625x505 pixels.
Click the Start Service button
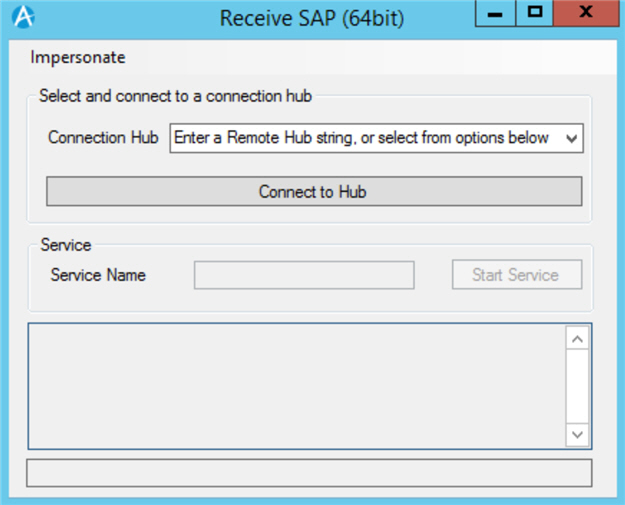coord(517,275)
